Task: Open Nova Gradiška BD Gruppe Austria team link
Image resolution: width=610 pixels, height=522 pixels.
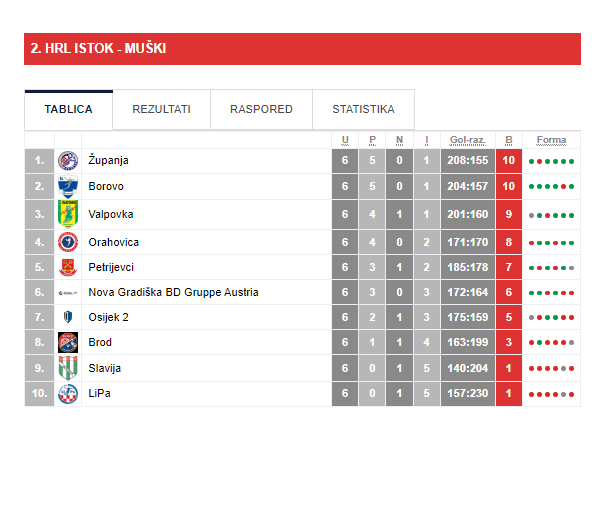Action: pos(173,292)
